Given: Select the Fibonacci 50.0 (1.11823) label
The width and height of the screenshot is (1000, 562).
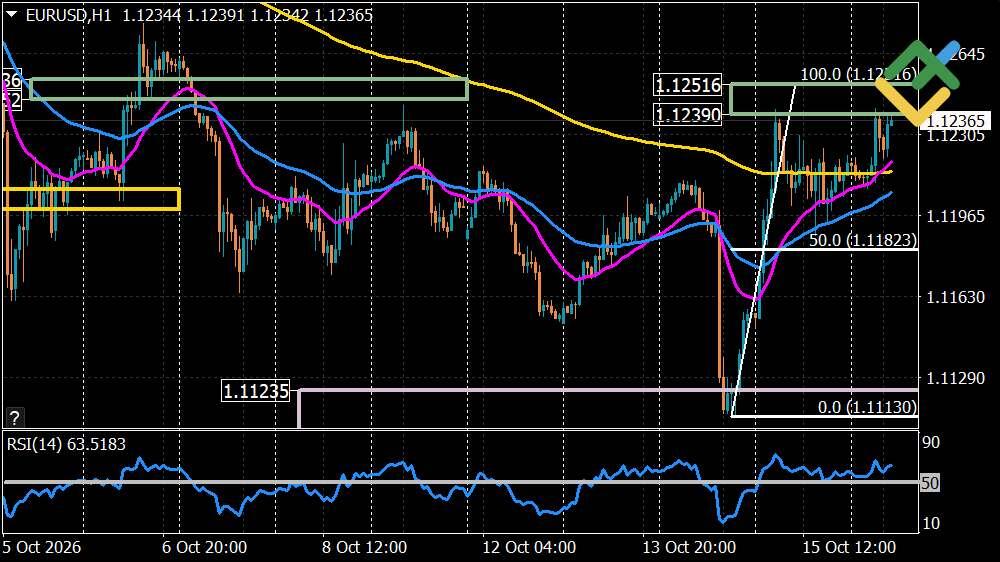Looking at the screenshot, I should [862, 240].
